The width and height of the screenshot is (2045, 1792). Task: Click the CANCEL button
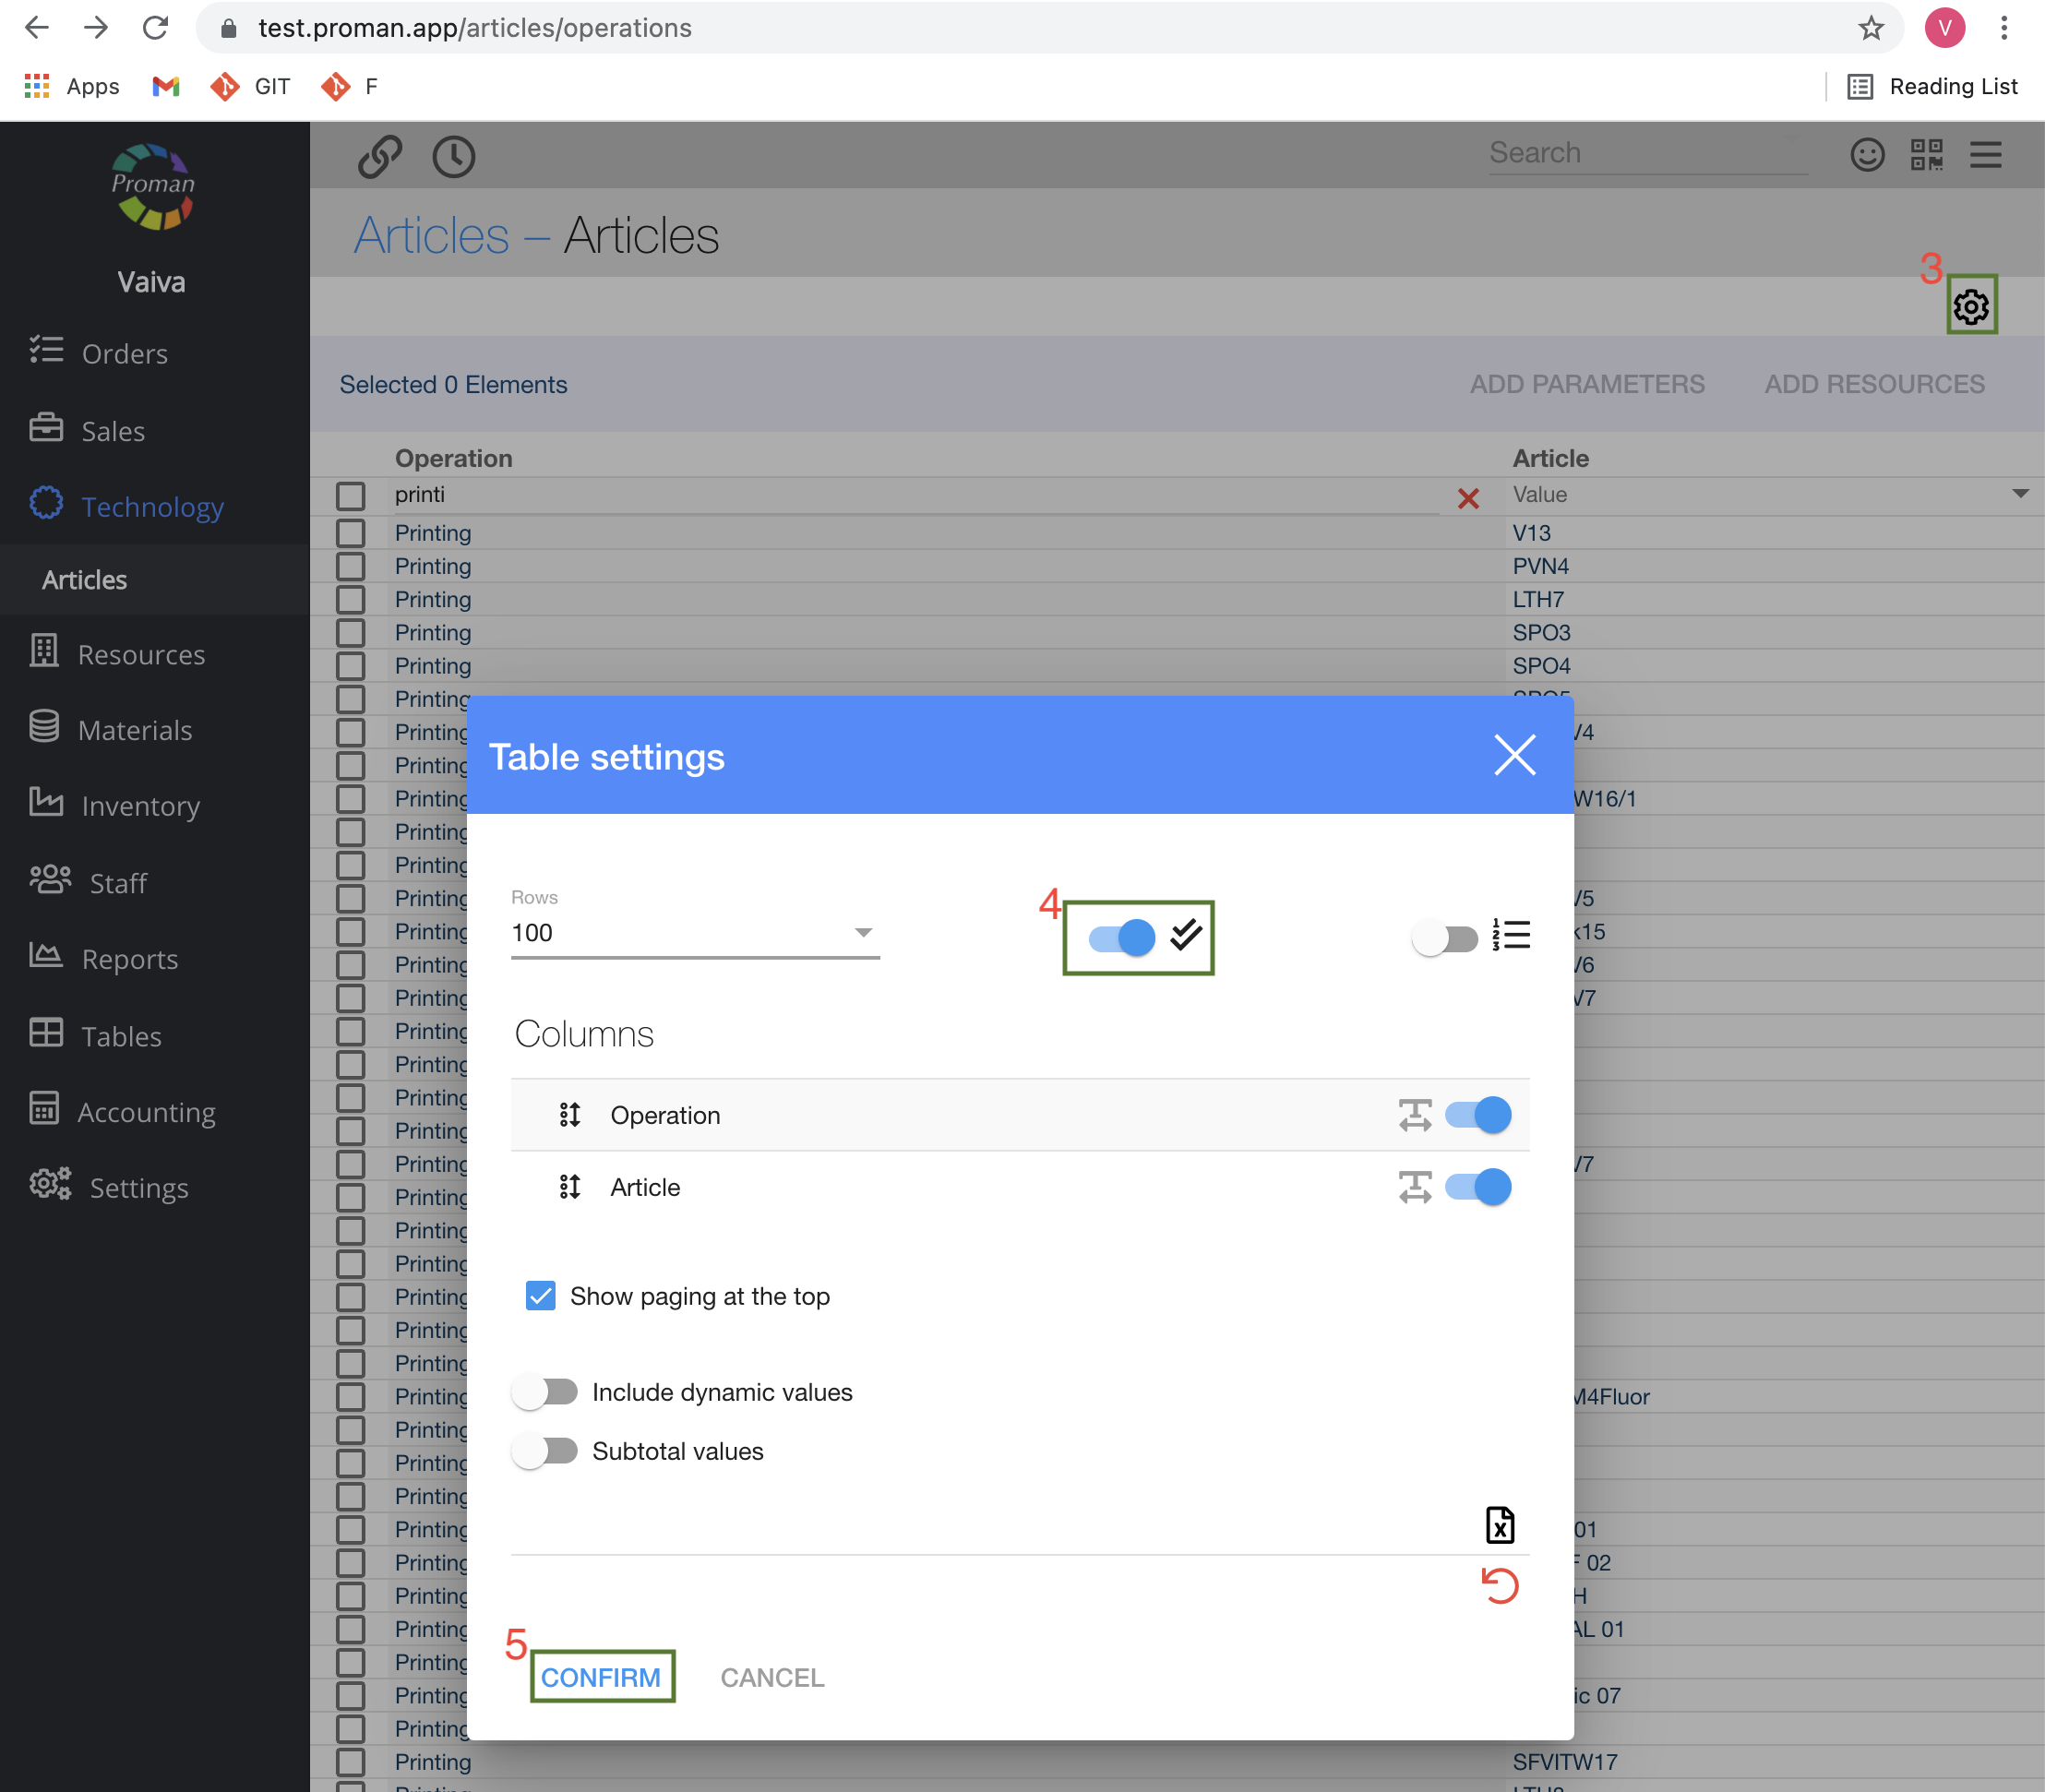pos(772,1677)
